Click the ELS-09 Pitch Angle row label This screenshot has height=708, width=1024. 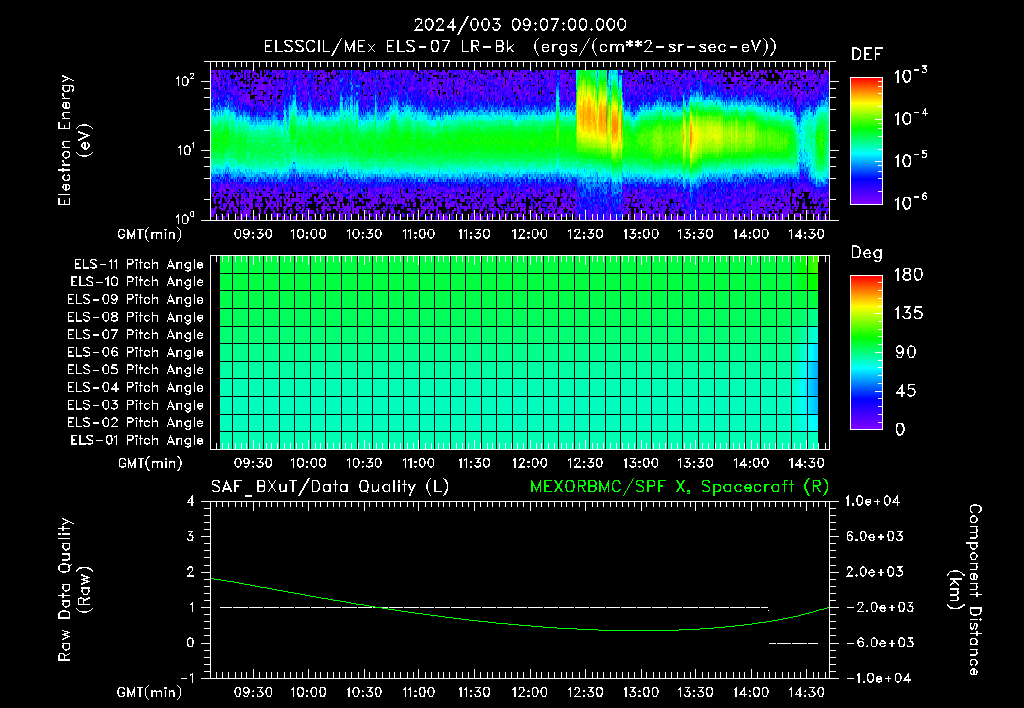[136, 300]
